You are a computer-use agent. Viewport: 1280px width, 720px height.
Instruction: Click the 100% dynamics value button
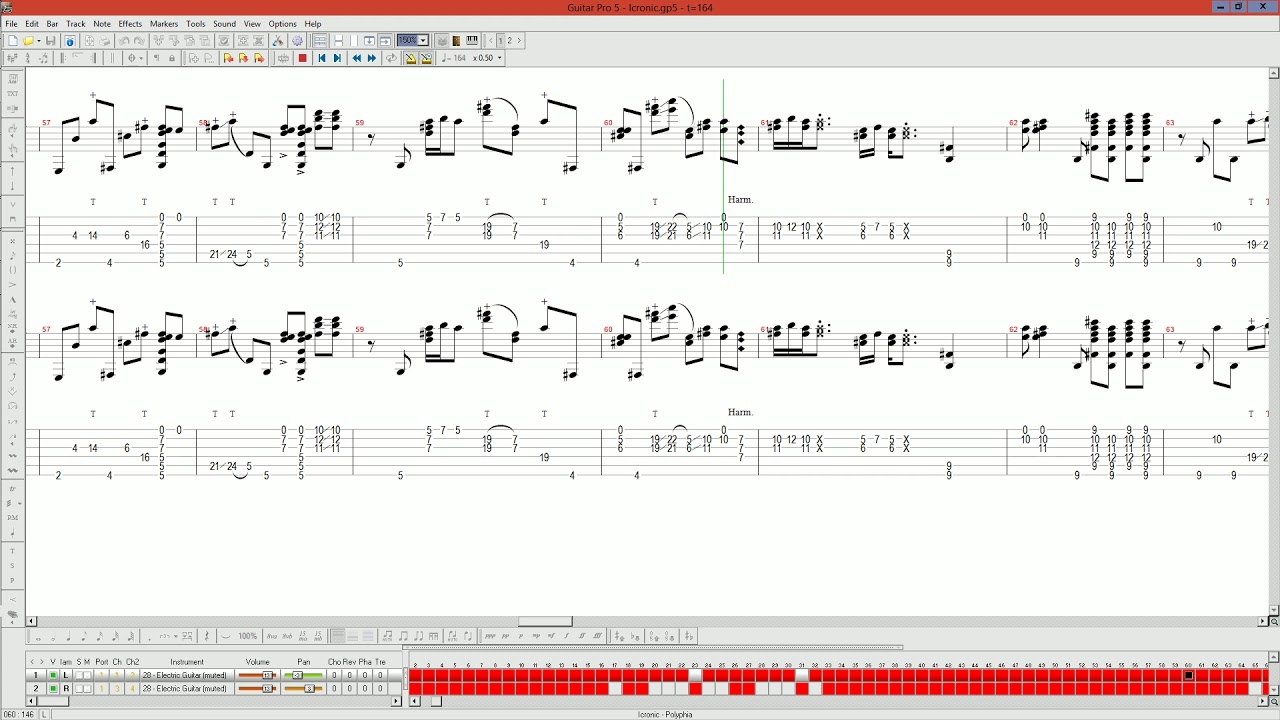coord(248,636)
